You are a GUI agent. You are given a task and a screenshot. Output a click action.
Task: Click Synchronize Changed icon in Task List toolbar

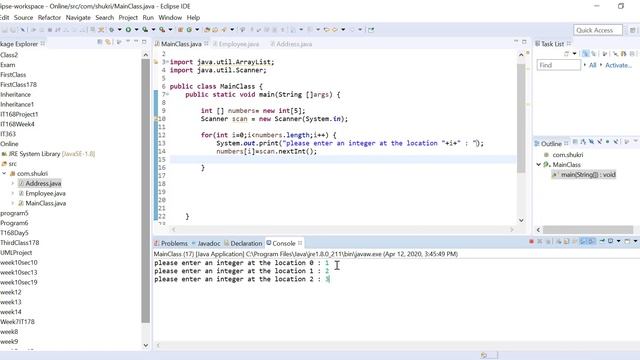tap(623, 53)
